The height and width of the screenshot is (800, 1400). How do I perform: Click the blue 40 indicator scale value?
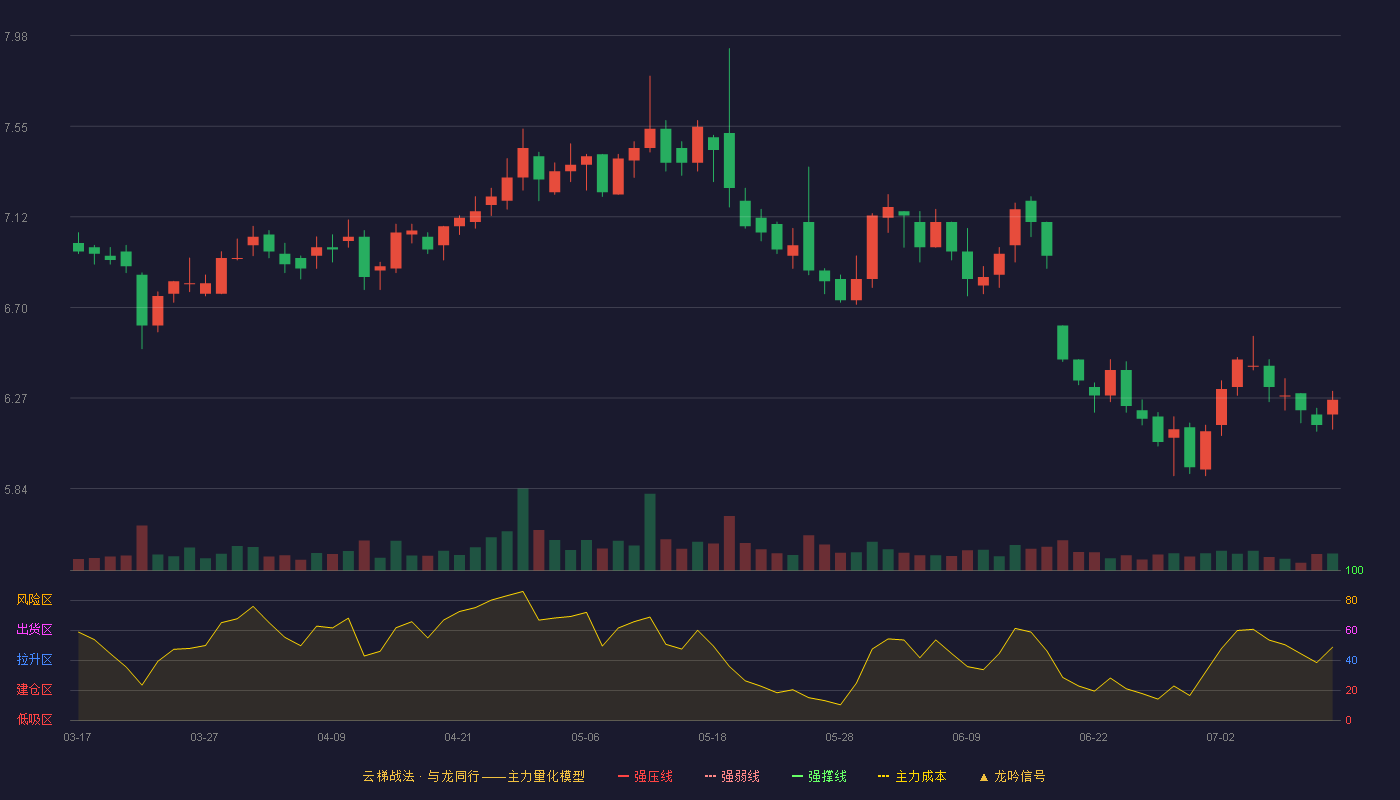[x=1351, y=660]
